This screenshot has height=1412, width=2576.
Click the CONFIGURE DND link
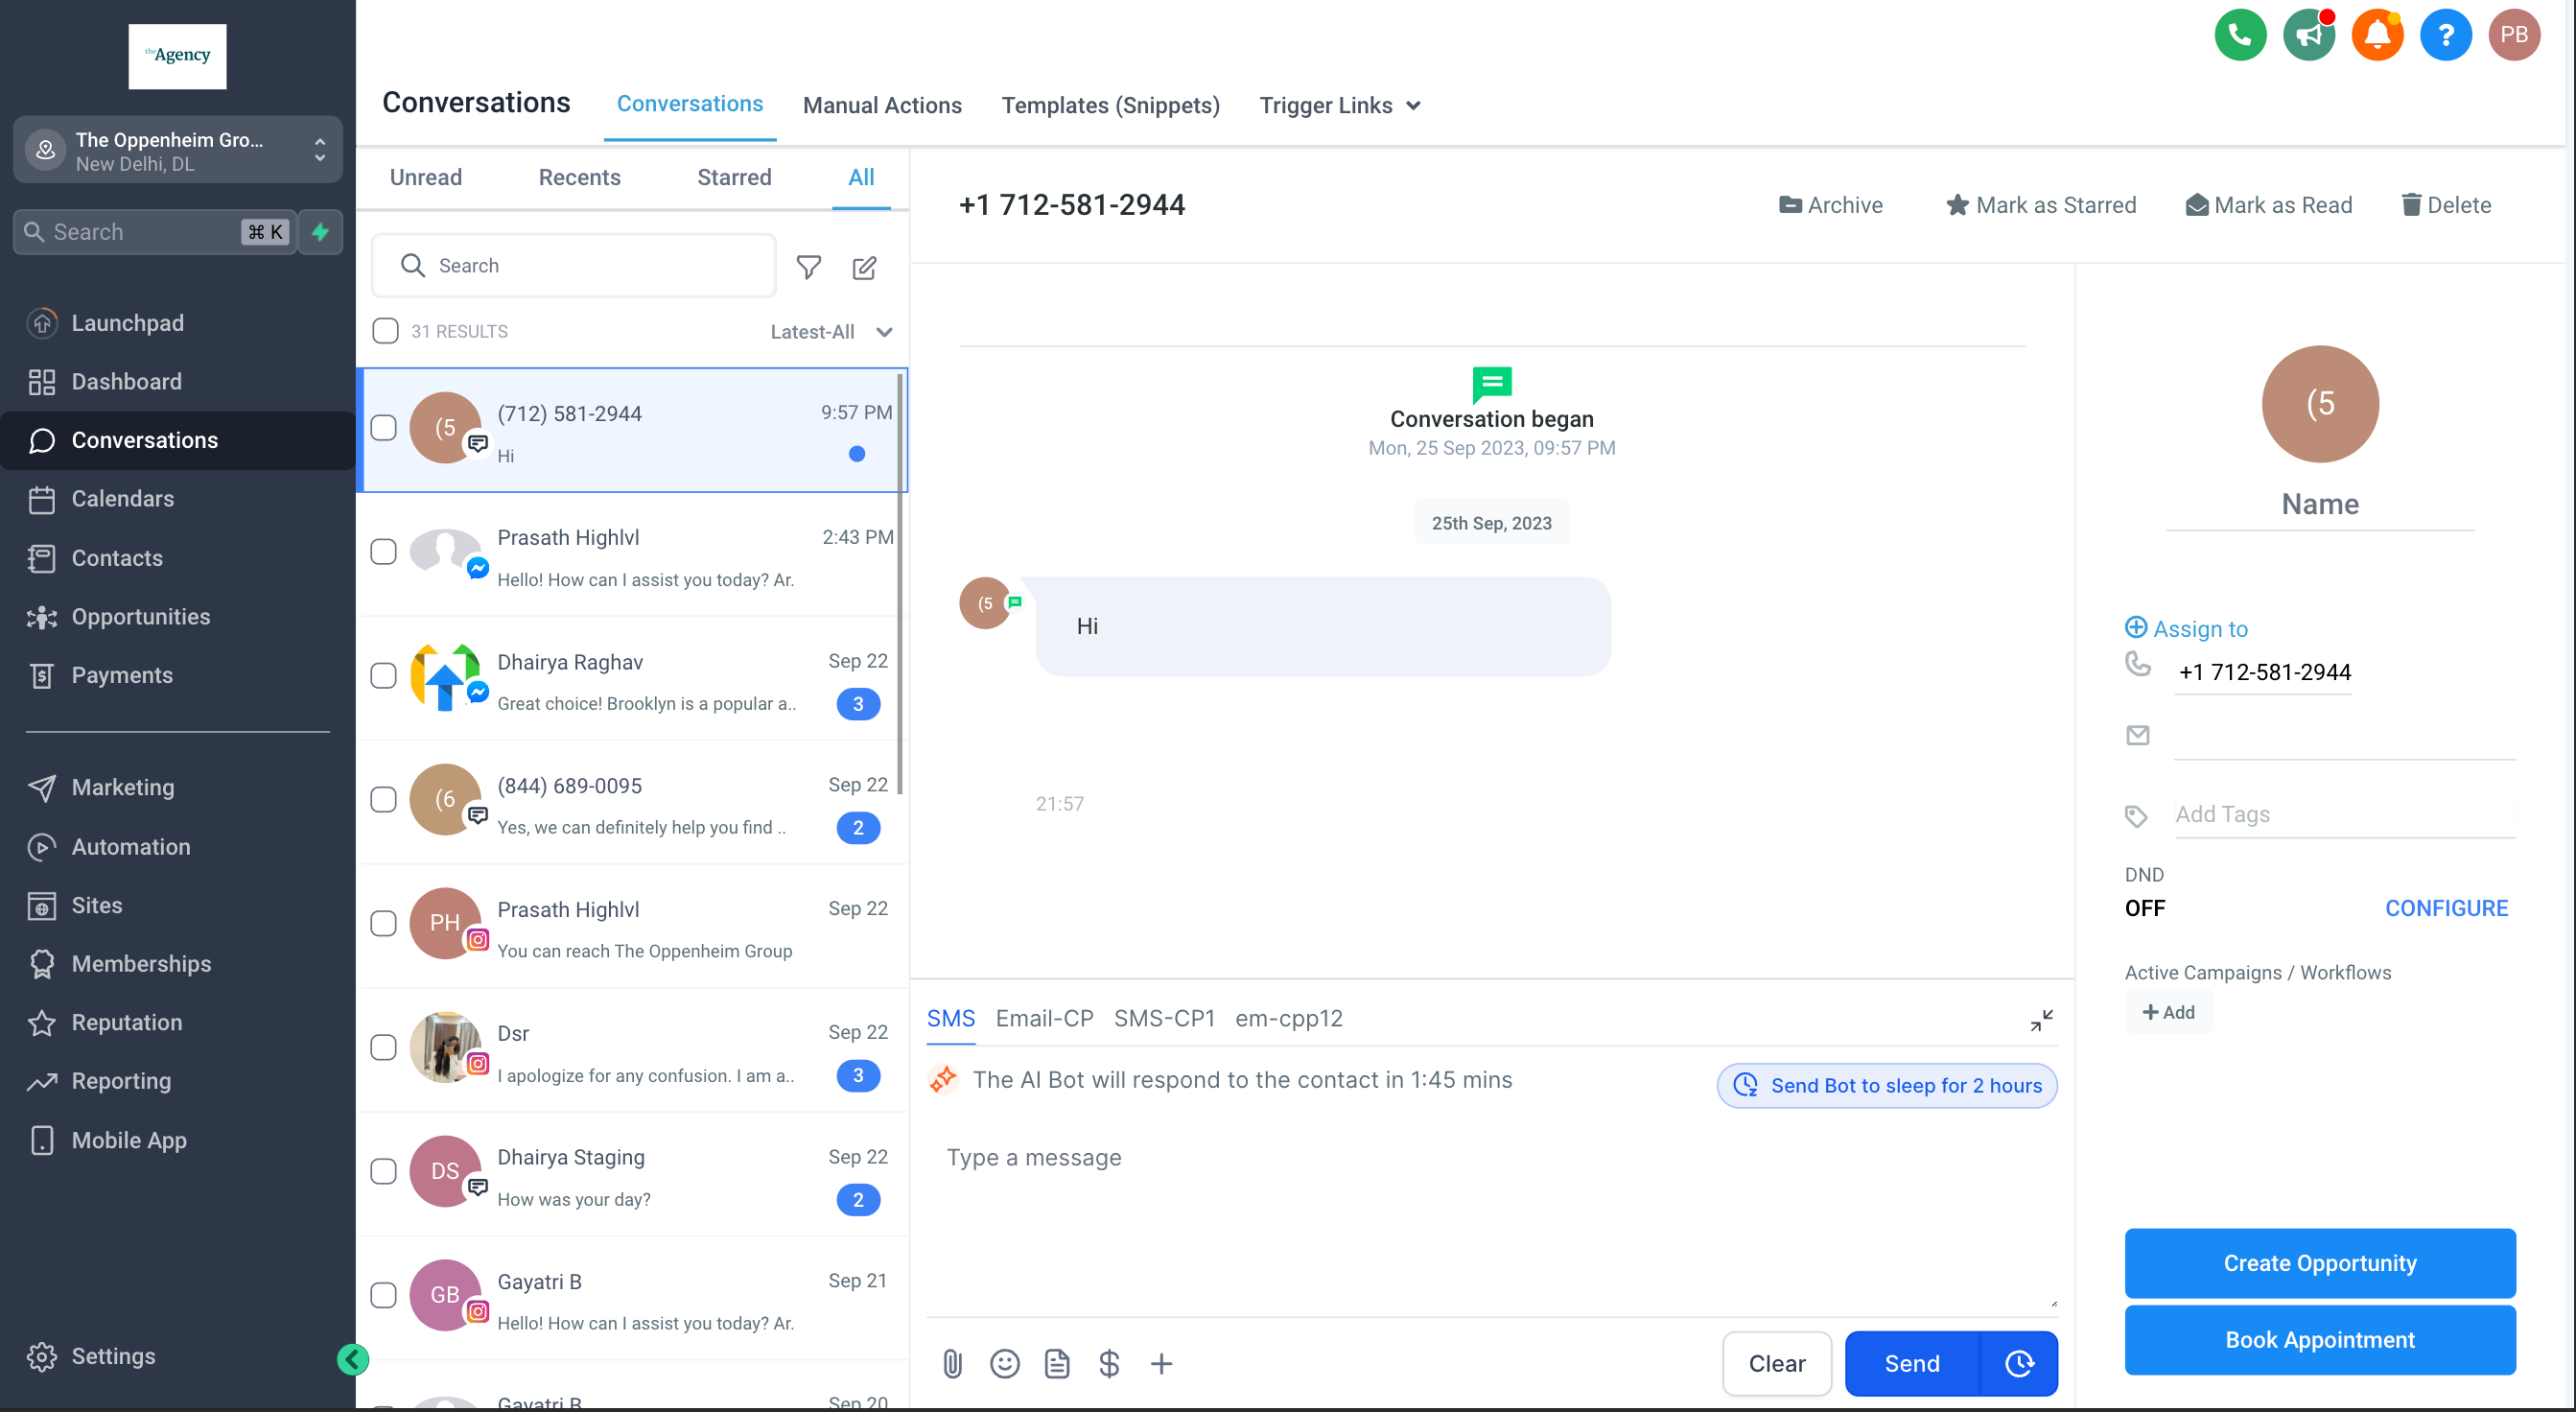(2446, 908)
